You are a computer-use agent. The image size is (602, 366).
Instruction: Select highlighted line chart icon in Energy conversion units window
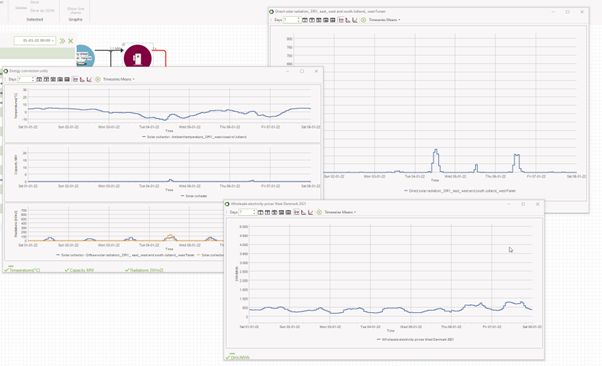75,79
